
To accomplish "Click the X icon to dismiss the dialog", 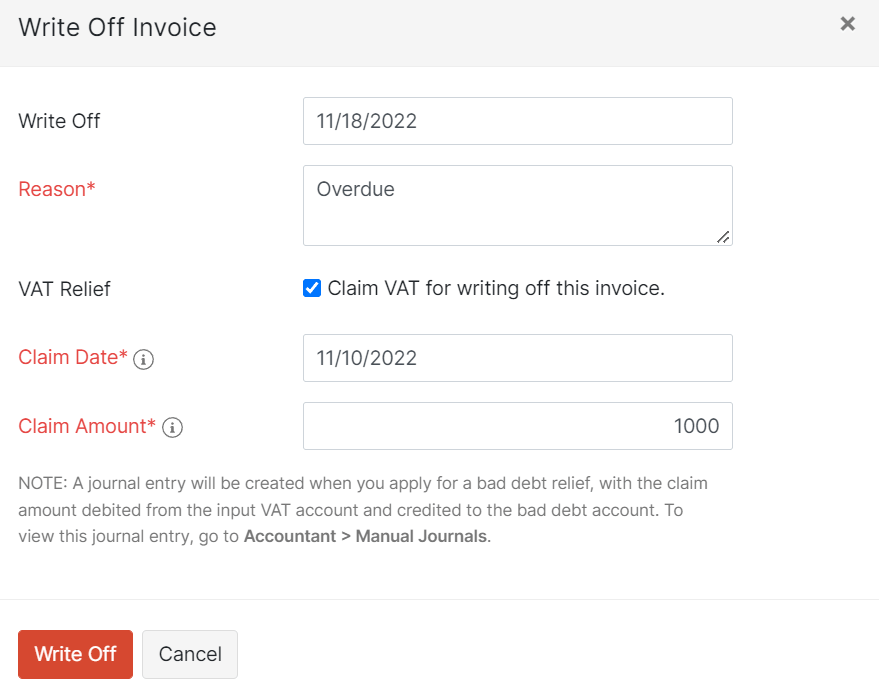I will coord(848,23).
